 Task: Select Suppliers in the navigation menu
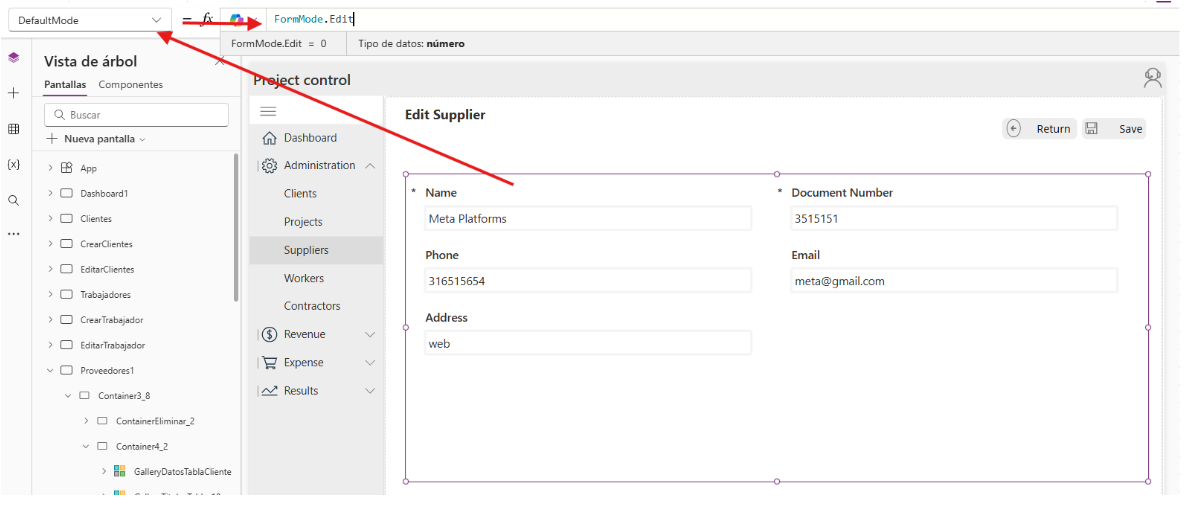click(x=306, y=250)
